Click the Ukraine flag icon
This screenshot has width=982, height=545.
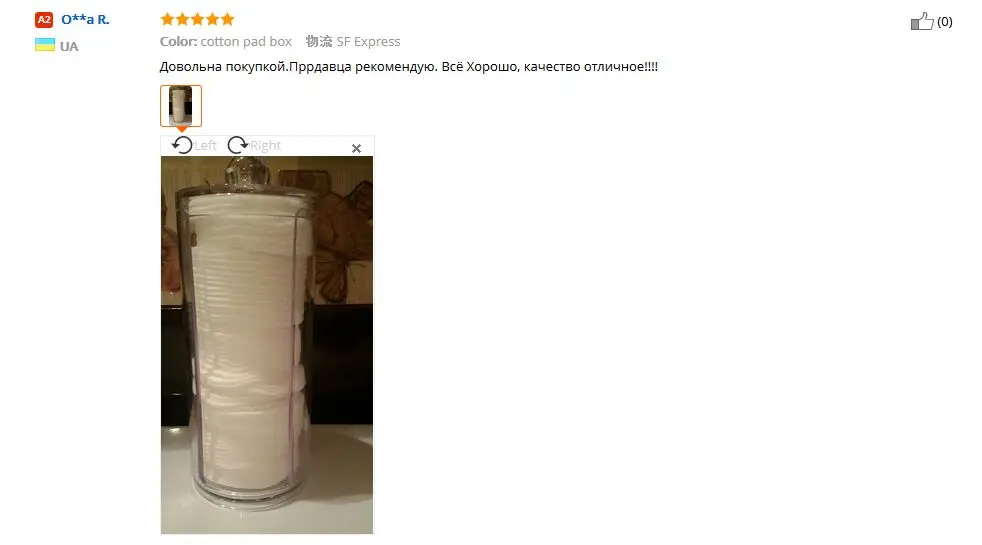coord(44,45)
